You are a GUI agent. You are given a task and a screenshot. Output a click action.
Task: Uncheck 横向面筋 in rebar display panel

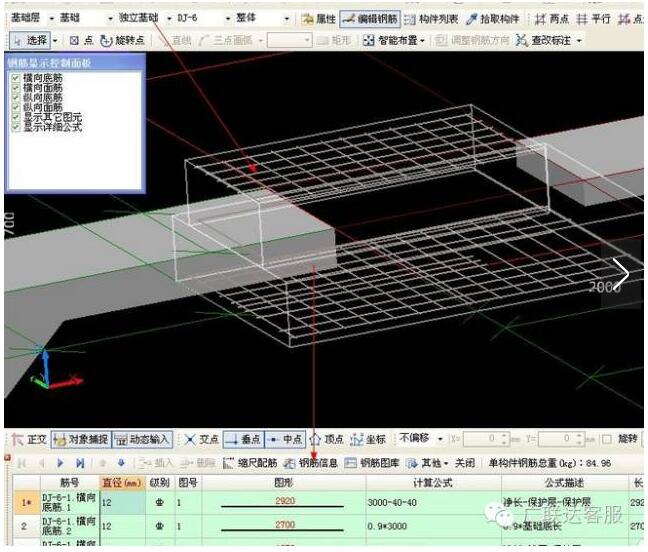coord(16,88)
